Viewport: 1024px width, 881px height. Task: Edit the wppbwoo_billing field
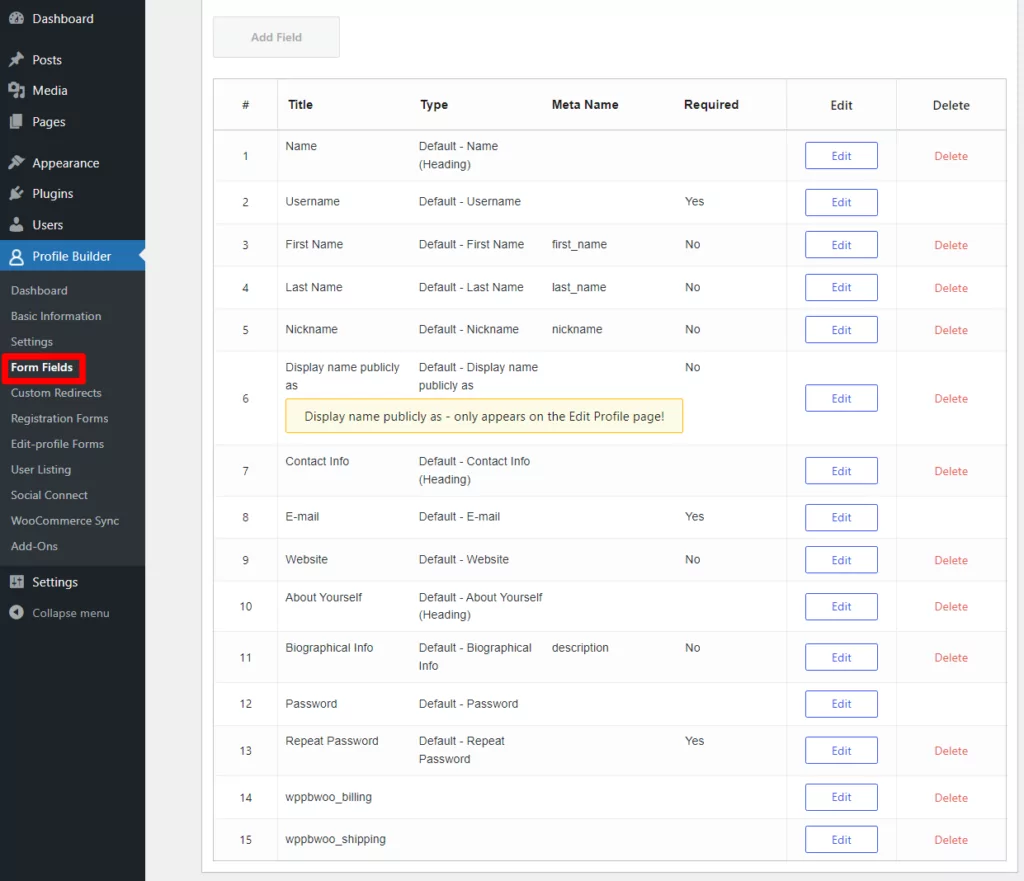coord(841,797)
